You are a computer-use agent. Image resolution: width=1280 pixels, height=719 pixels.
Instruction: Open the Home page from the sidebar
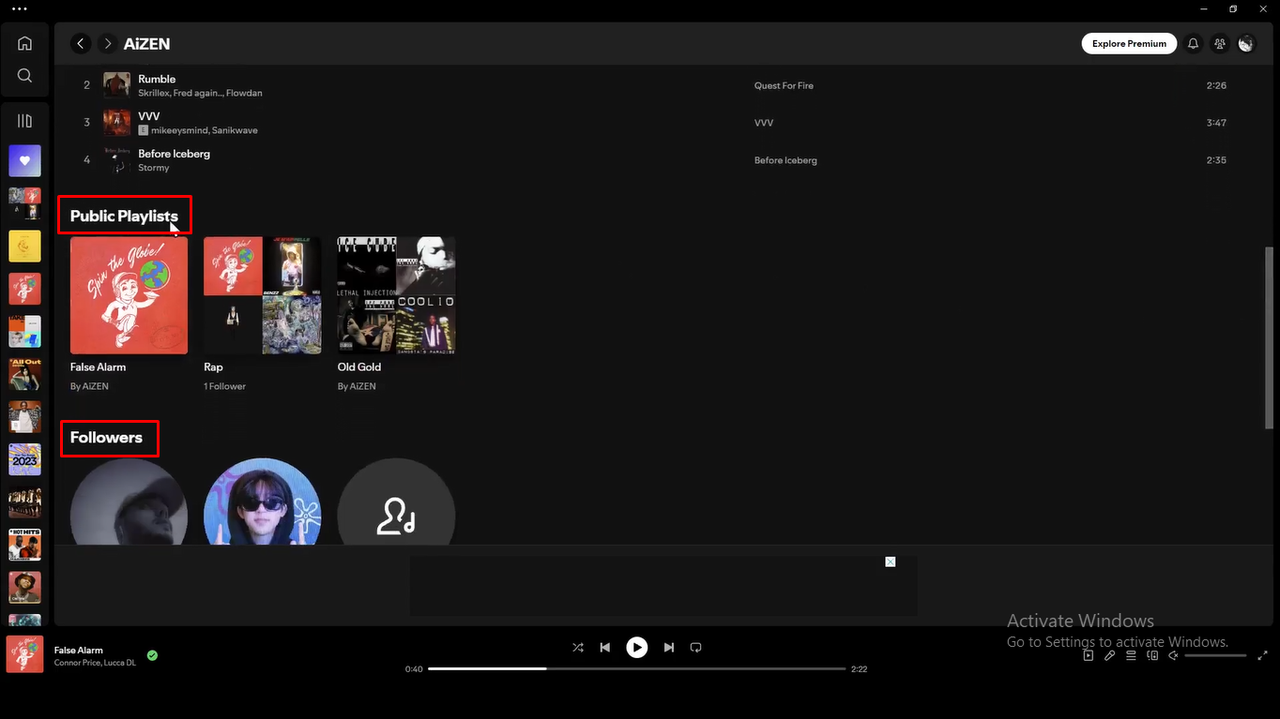tap(24, 43)
